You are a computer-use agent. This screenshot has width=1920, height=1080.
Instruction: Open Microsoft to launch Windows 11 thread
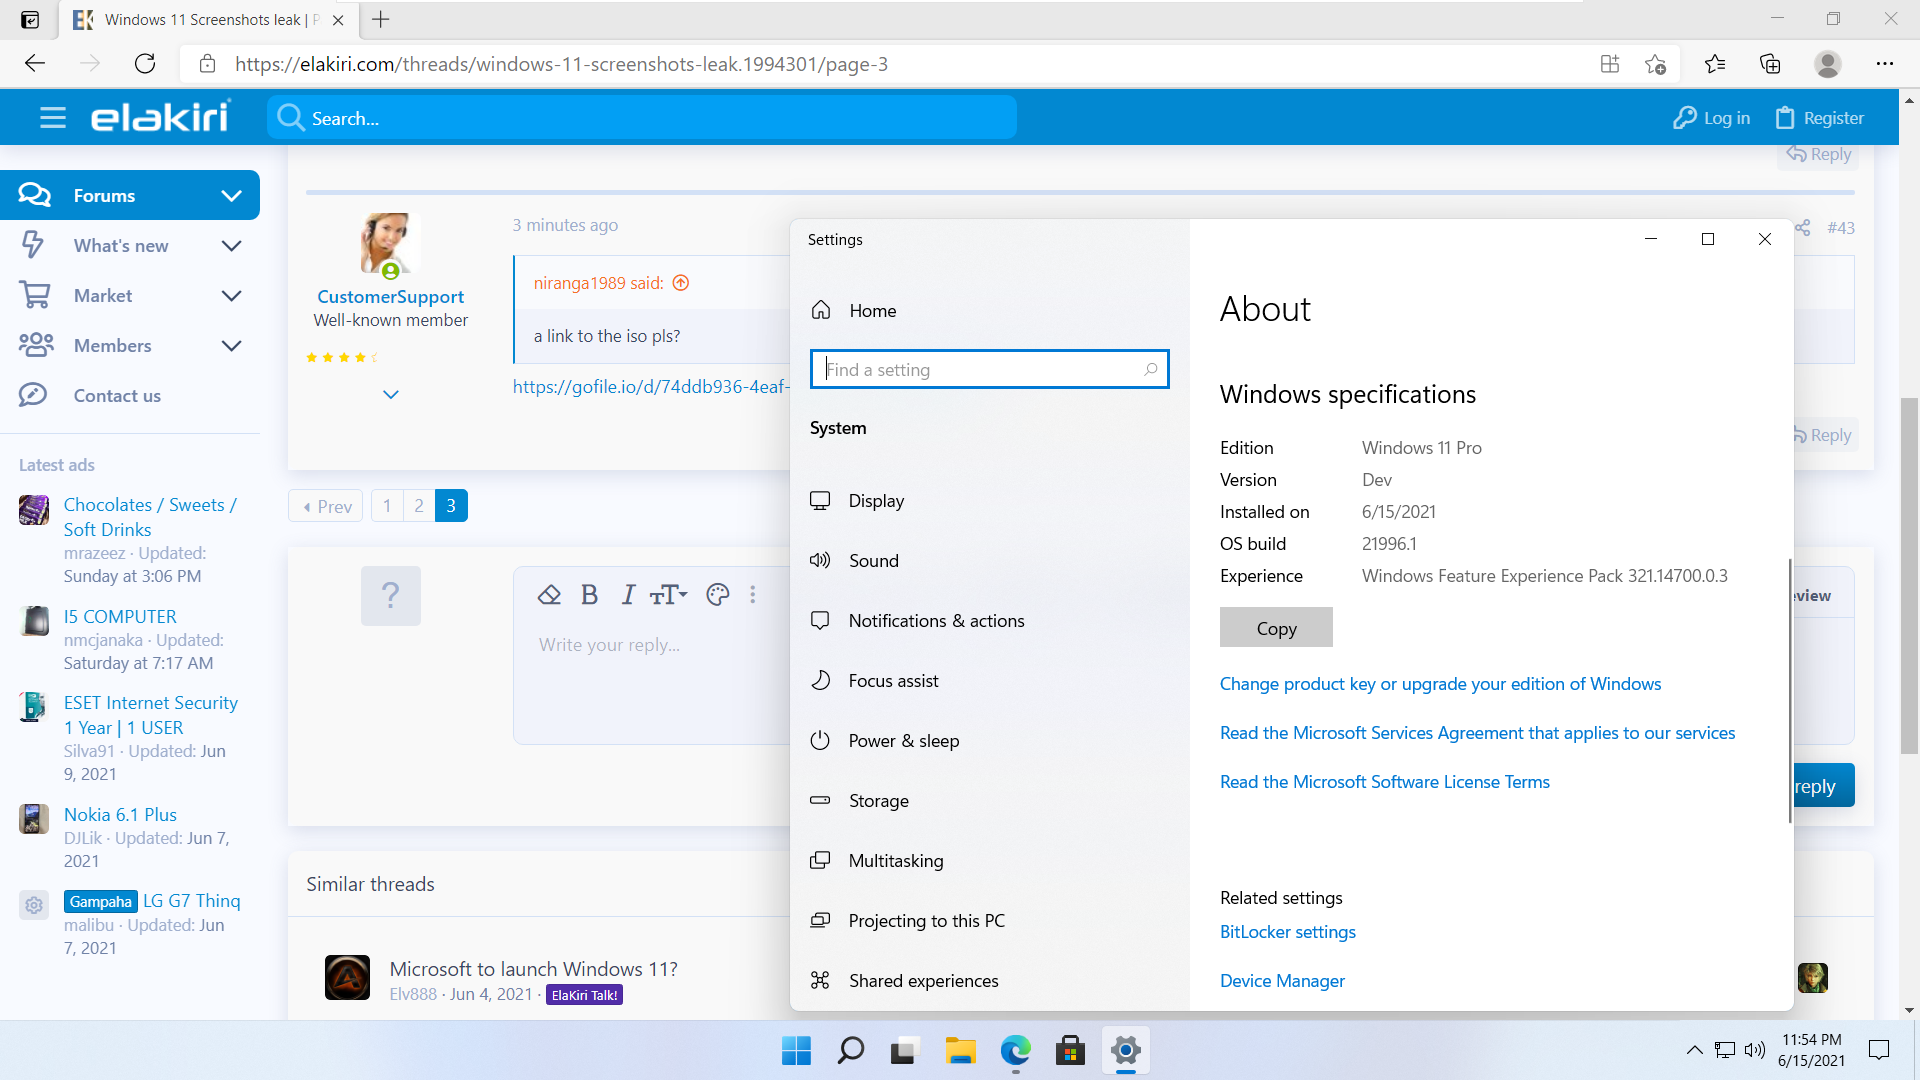[533, 969]
